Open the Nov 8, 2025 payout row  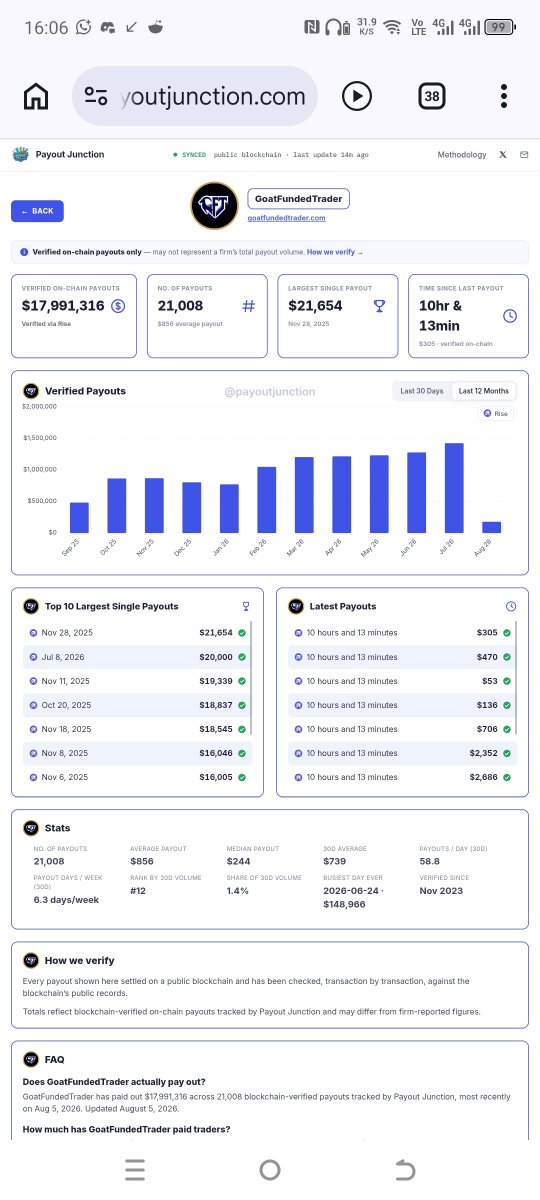(137, 753)
